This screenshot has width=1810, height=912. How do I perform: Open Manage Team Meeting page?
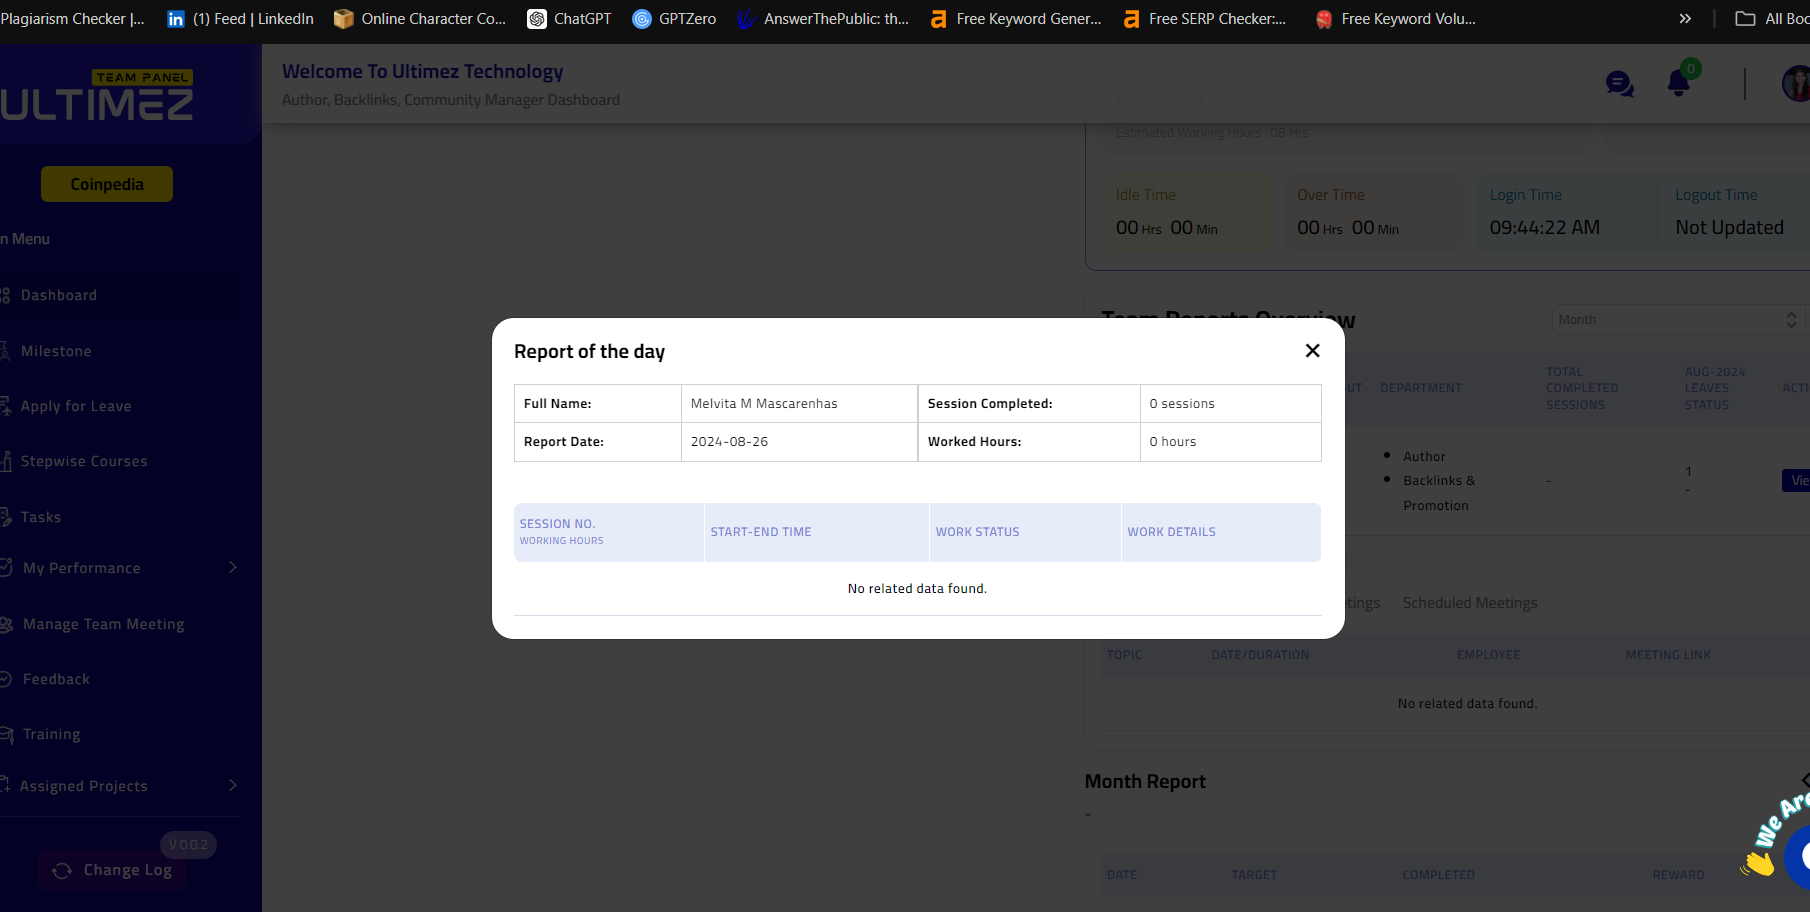tap(103, 625)
